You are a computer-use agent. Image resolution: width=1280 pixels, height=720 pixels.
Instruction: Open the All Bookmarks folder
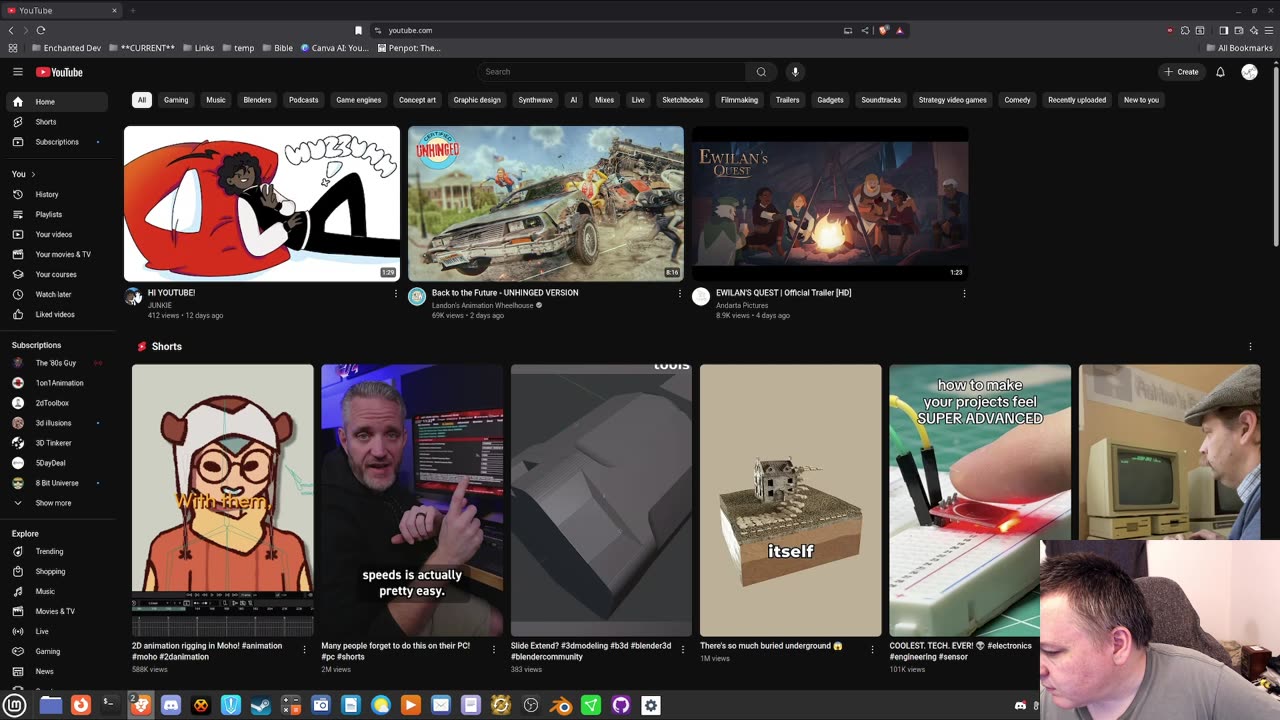coord(1239,48)
